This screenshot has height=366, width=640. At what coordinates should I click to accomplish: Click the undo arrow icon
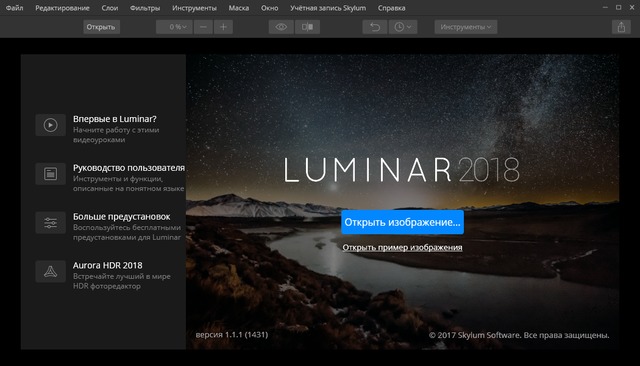click(x=375, y=27)
